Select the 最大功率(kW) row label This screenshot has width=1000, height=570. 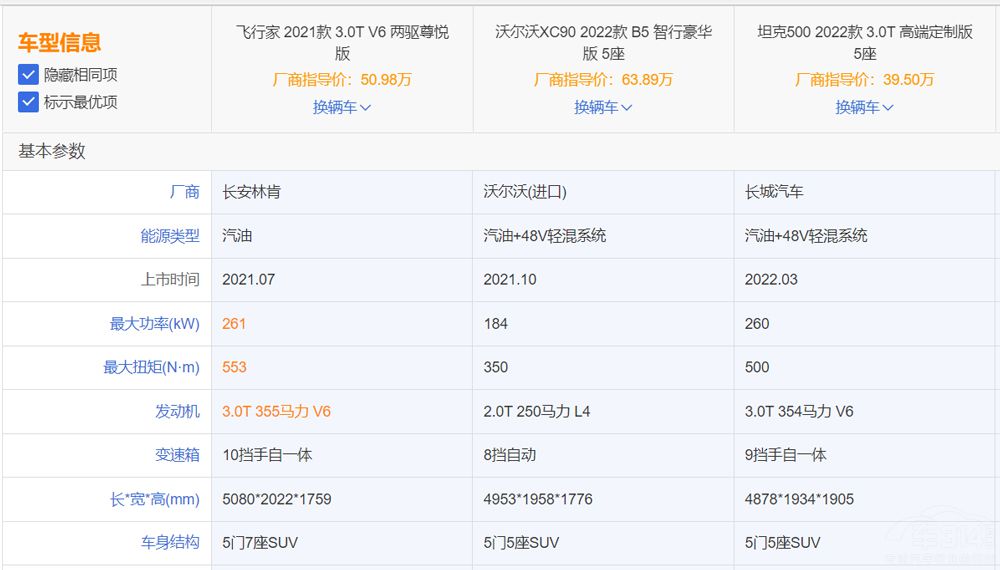tap(154, 324)
